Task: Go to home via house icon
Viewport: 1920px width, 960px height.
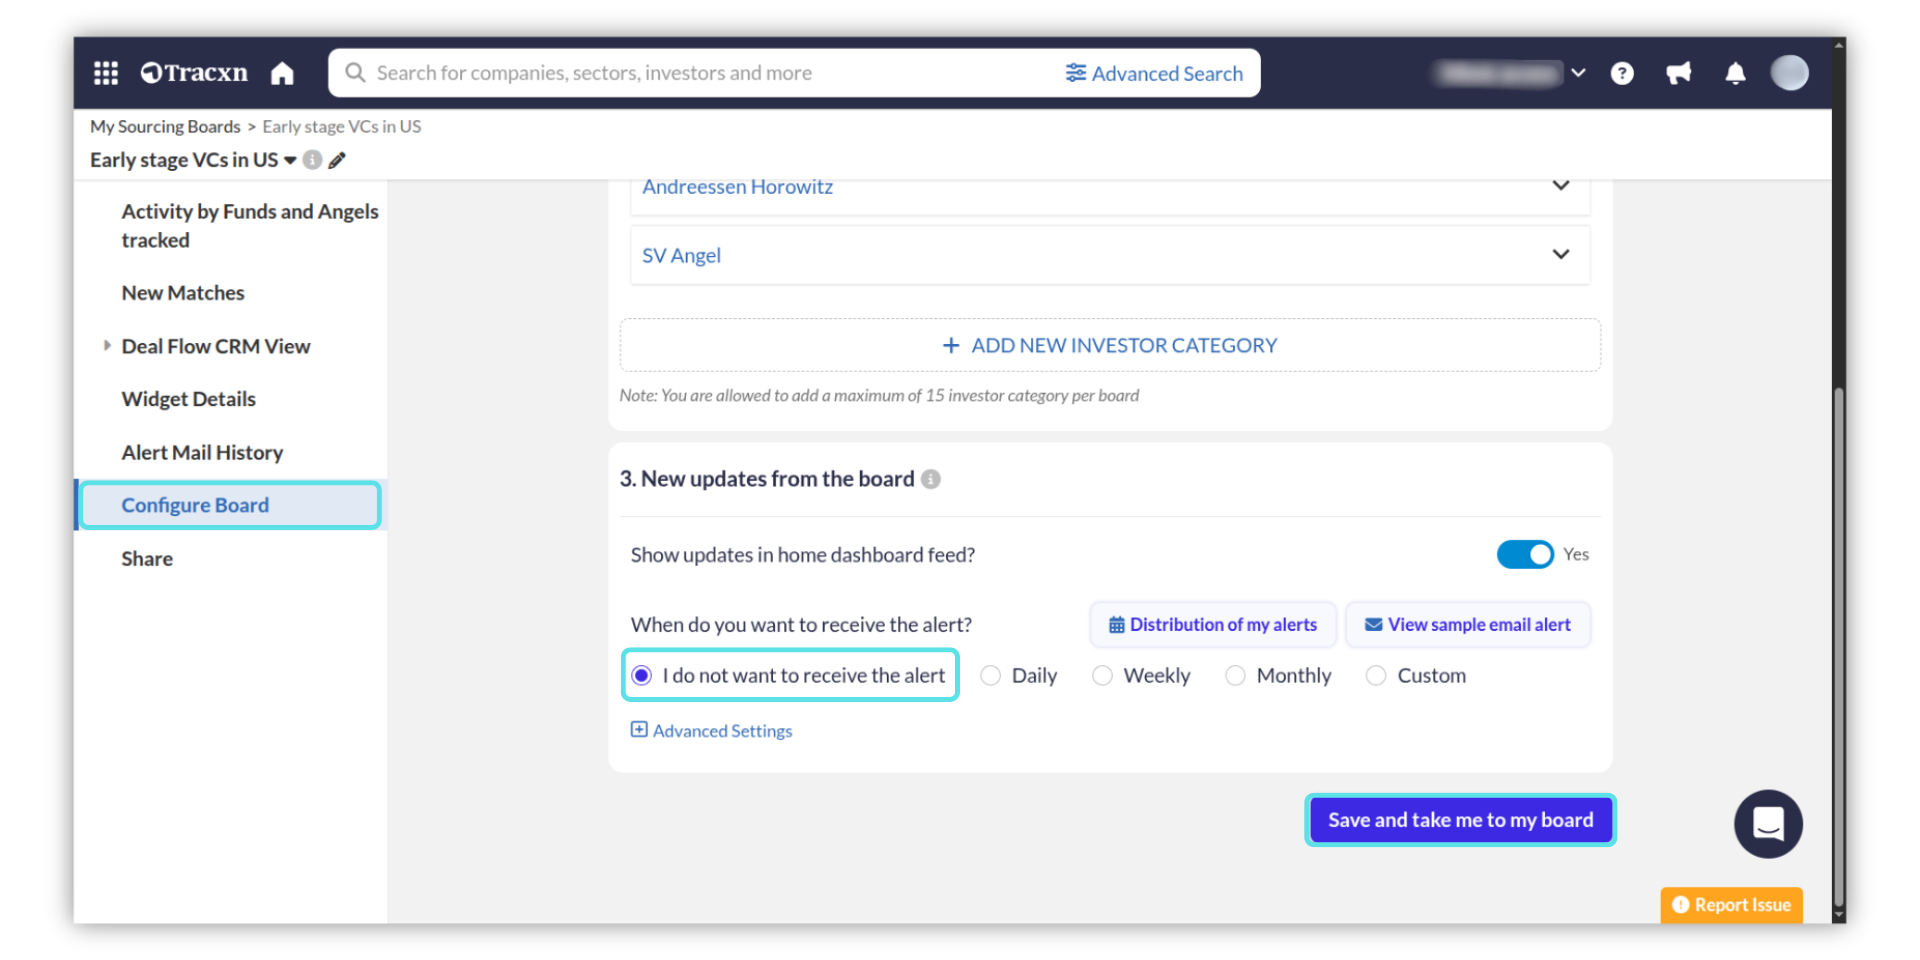Action: point(283,73)
